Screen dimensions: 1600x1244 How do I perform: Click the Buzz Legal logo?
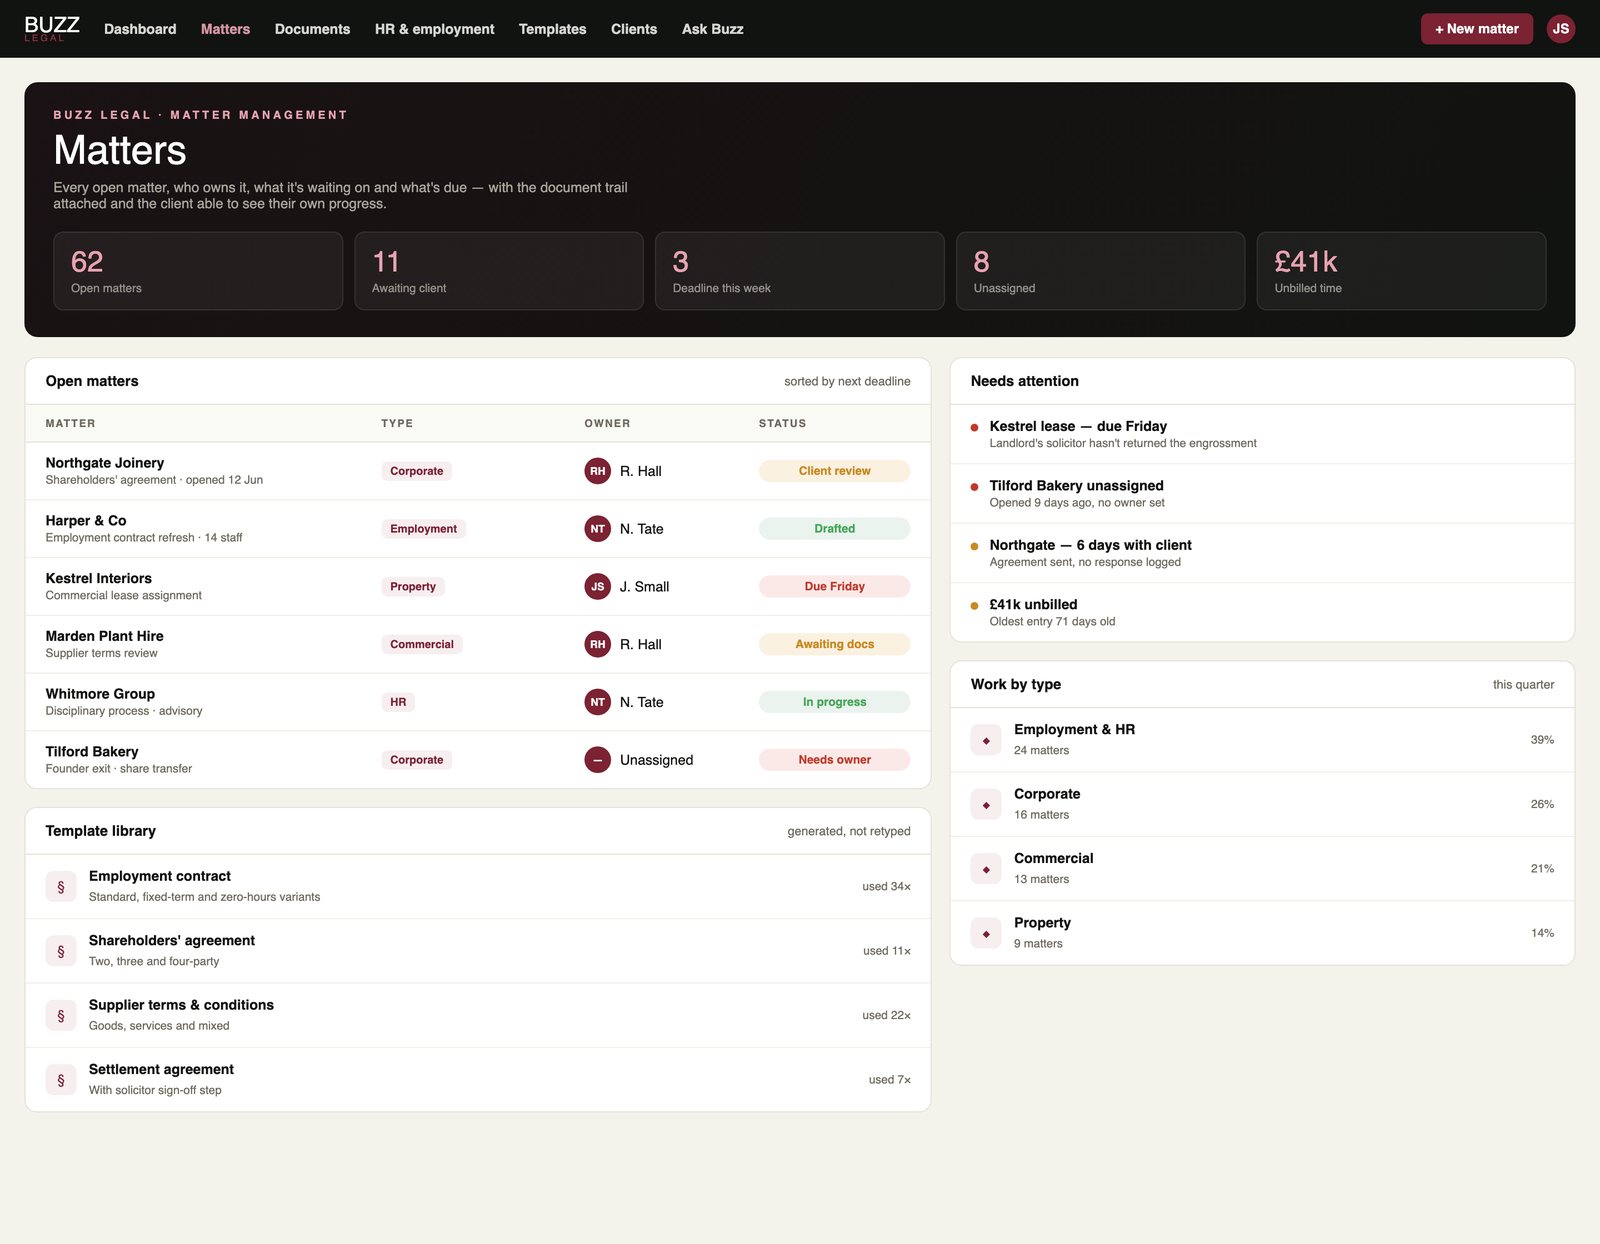click(52, 28)
